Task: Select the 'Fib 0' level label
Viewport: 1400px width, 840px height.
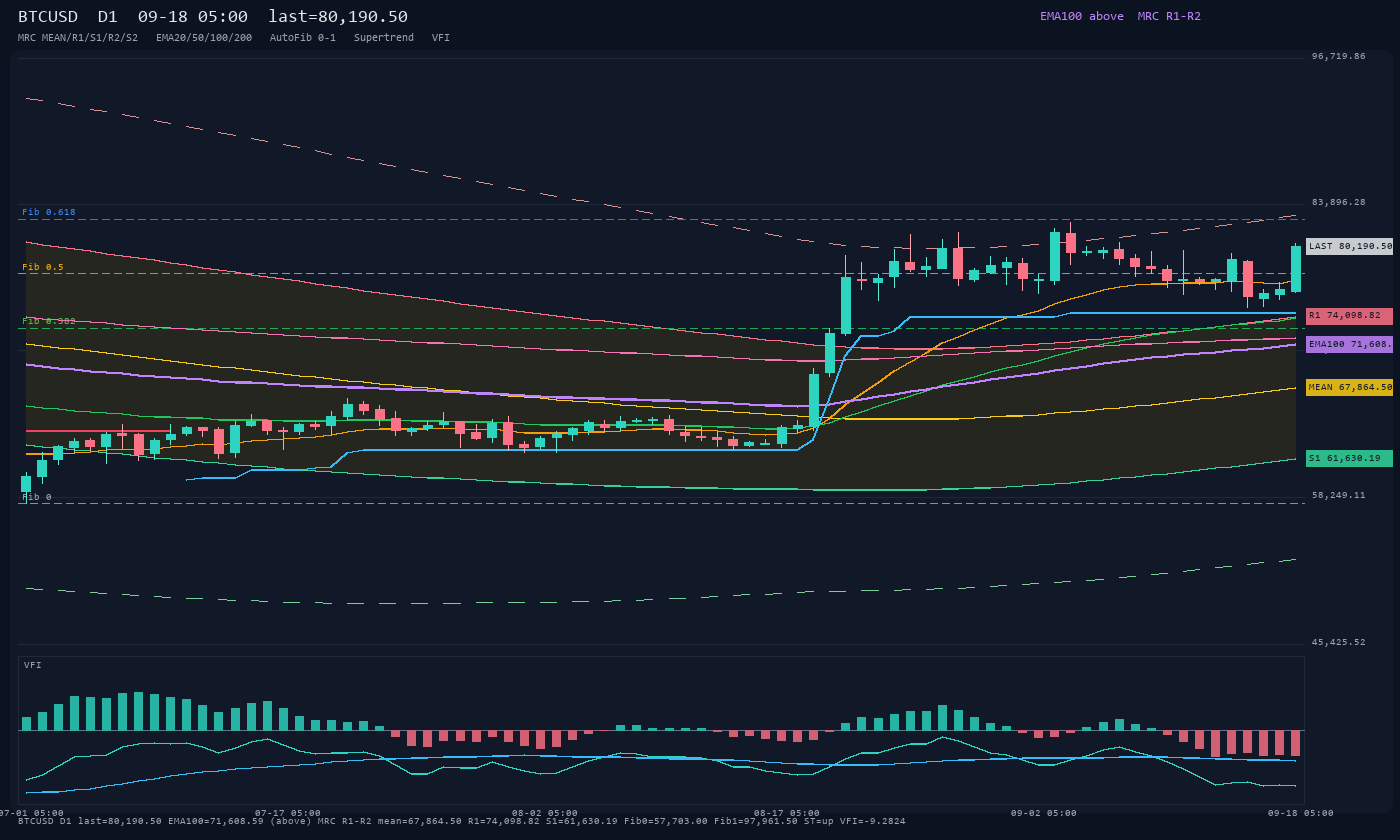Action: (x=37, y=497)
